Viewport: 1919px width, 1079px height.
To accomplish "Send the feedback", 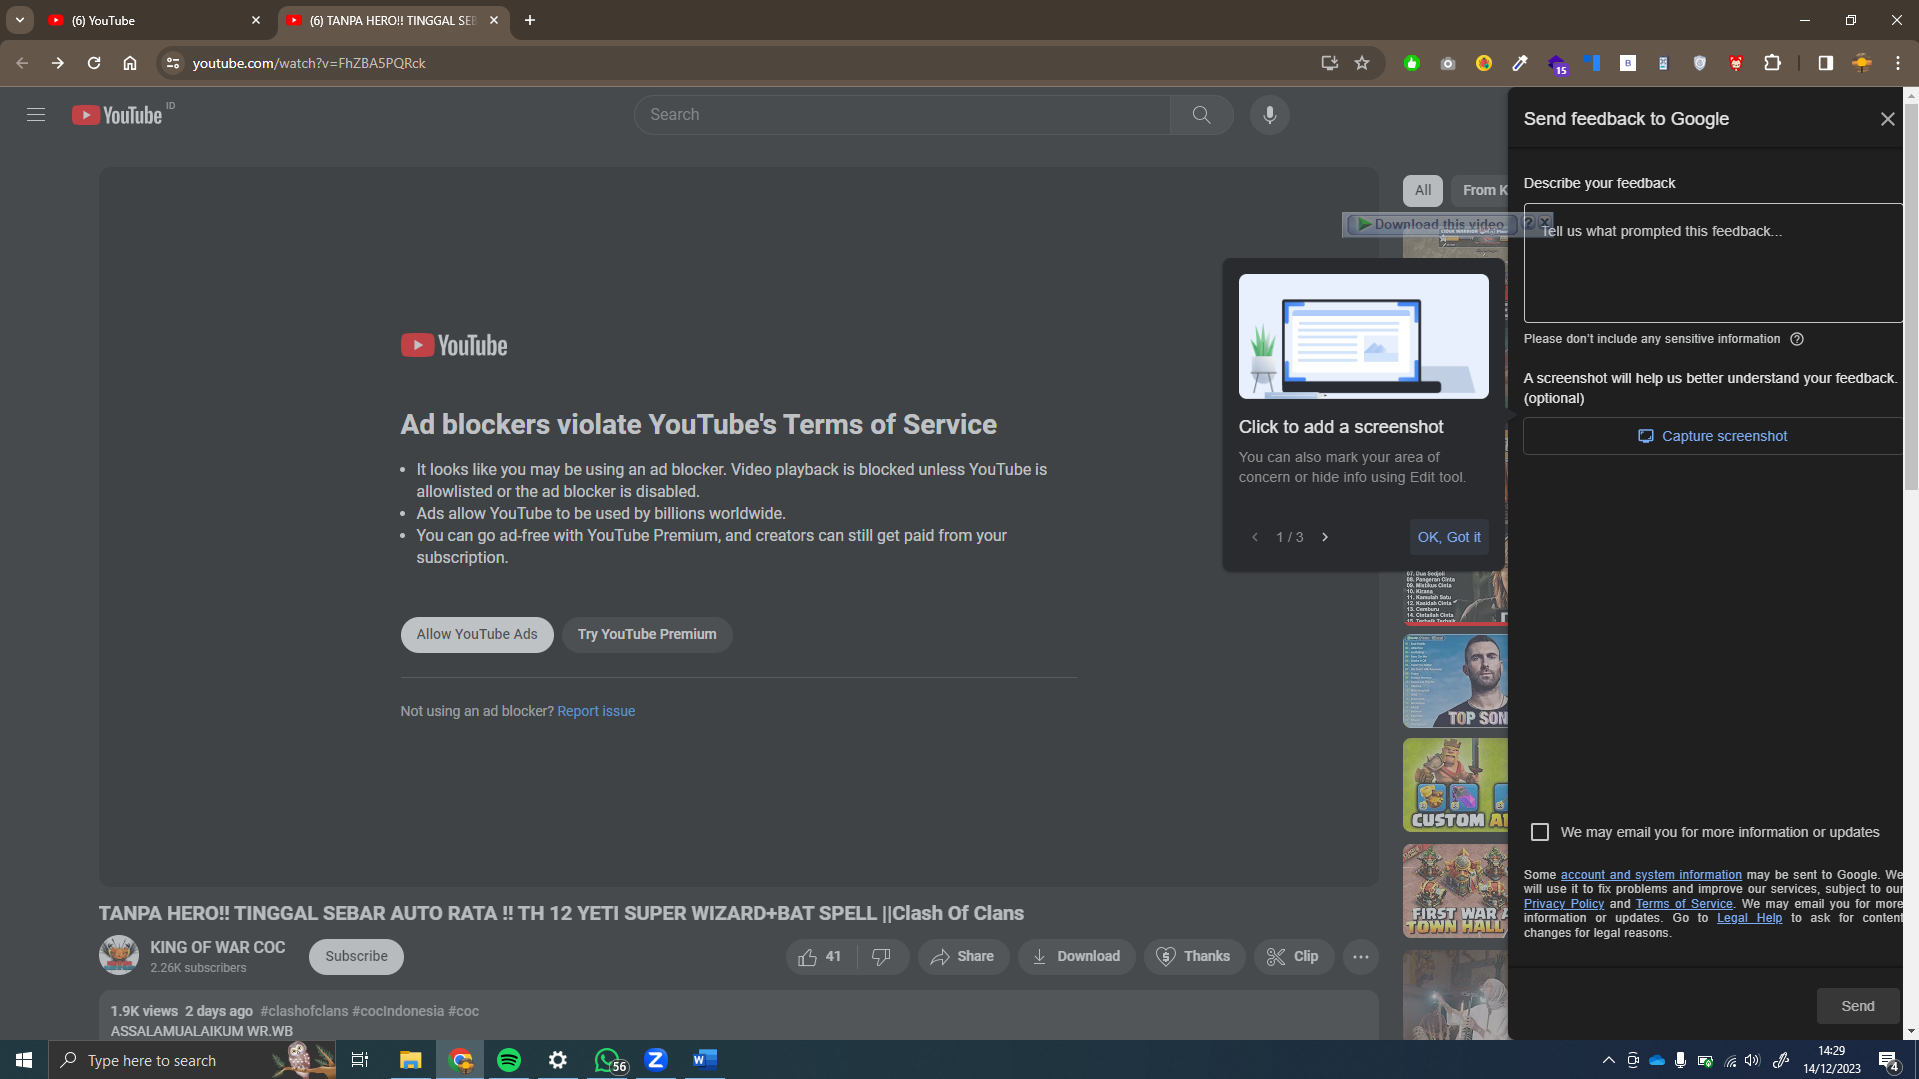I will (x=1858, y=1006).
